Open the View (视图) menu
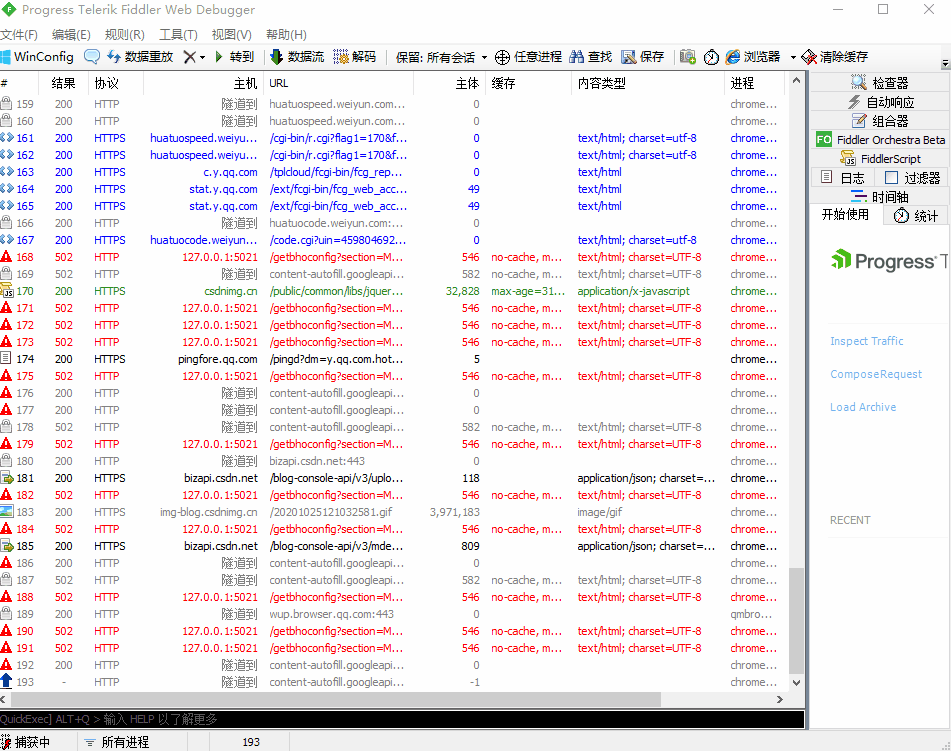Image resolution: width=951 pixels, height=751 pixels. pos(232,35)
